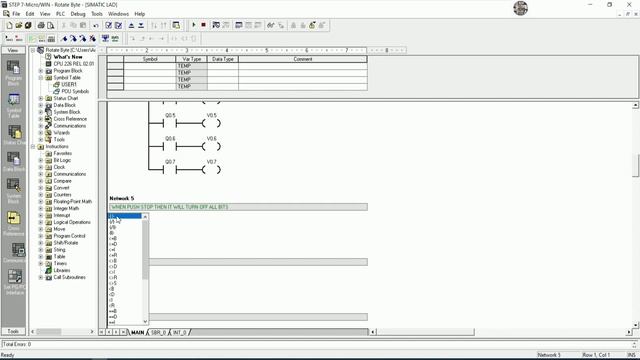Collapse the Symbol Table tree node
640x360 pixels.
click(x=41, y=78)
